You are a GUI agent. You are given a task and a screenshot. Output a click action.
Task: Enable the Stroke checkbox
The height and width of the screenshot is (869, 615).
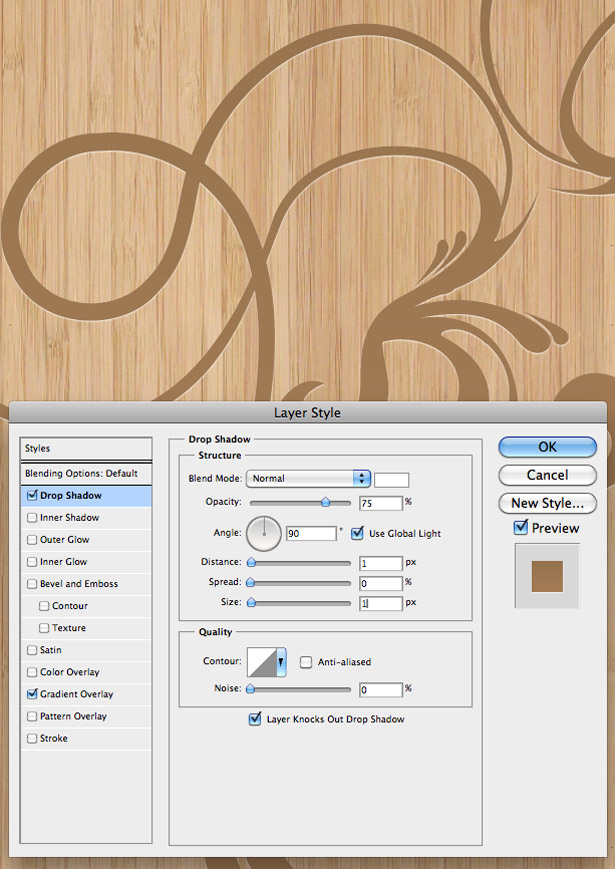click(32, 739)
